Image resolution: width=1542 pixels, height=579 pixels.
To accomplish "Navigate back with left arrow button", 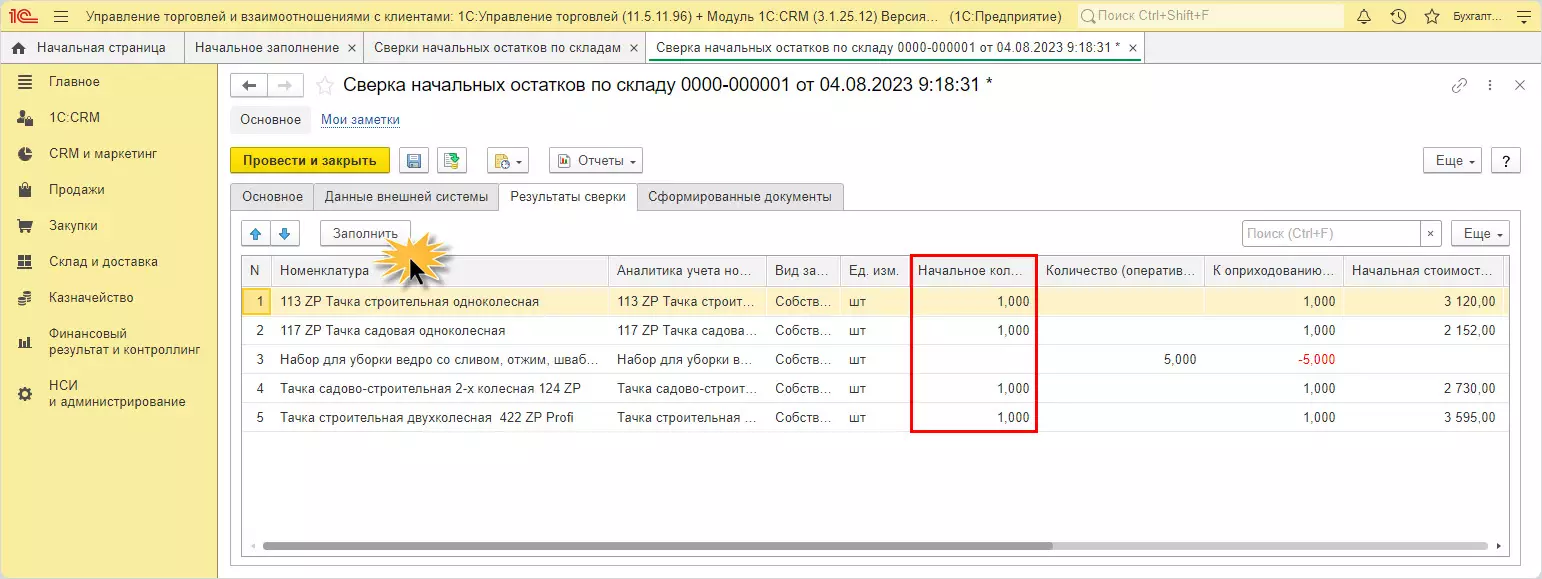I will (250, 86).
